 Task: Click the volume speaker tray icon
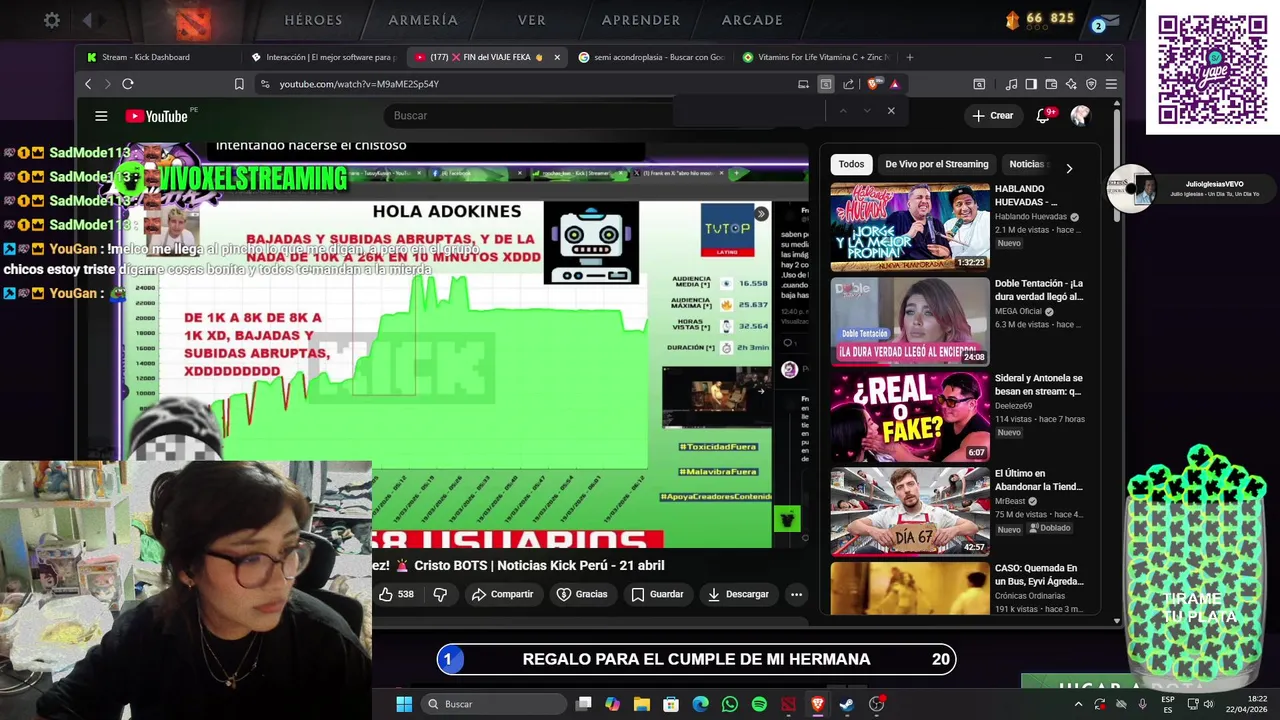click(x=1208, y=704)
